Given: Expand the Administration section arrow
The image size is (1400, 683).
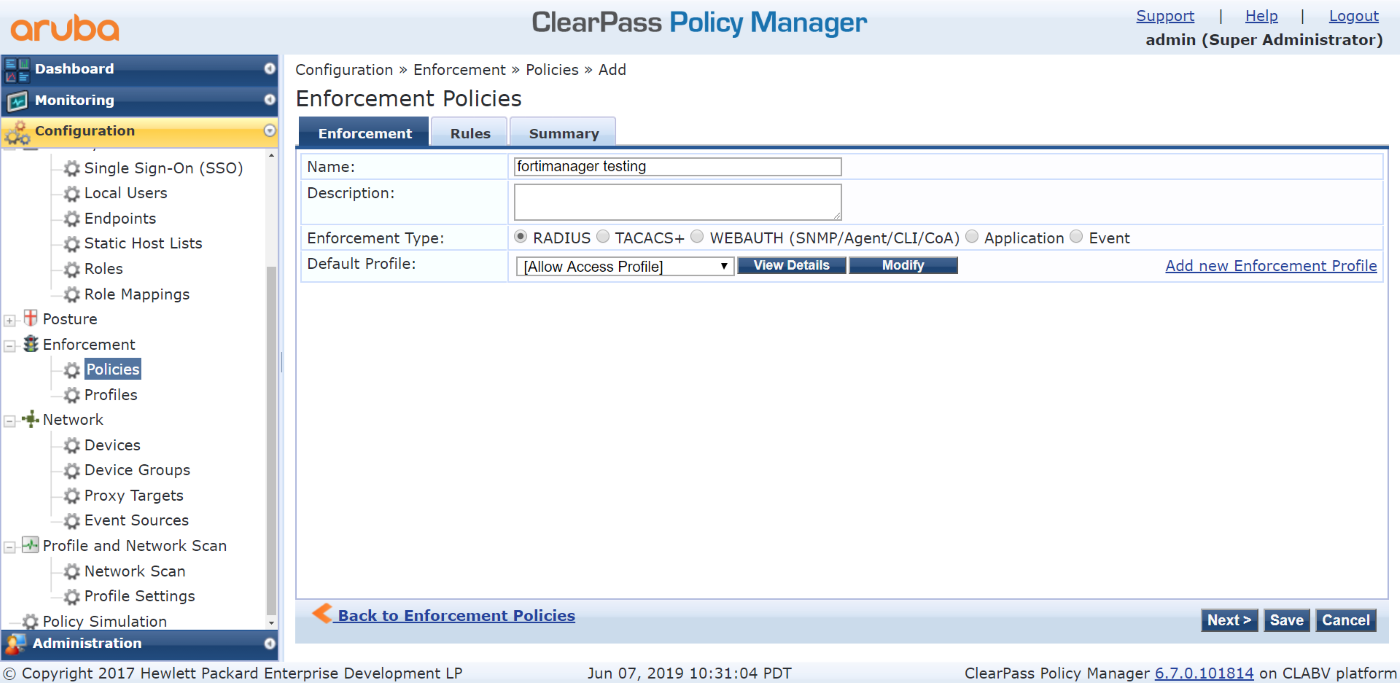Looking at the screenshot, I should (x=269, y=644).
